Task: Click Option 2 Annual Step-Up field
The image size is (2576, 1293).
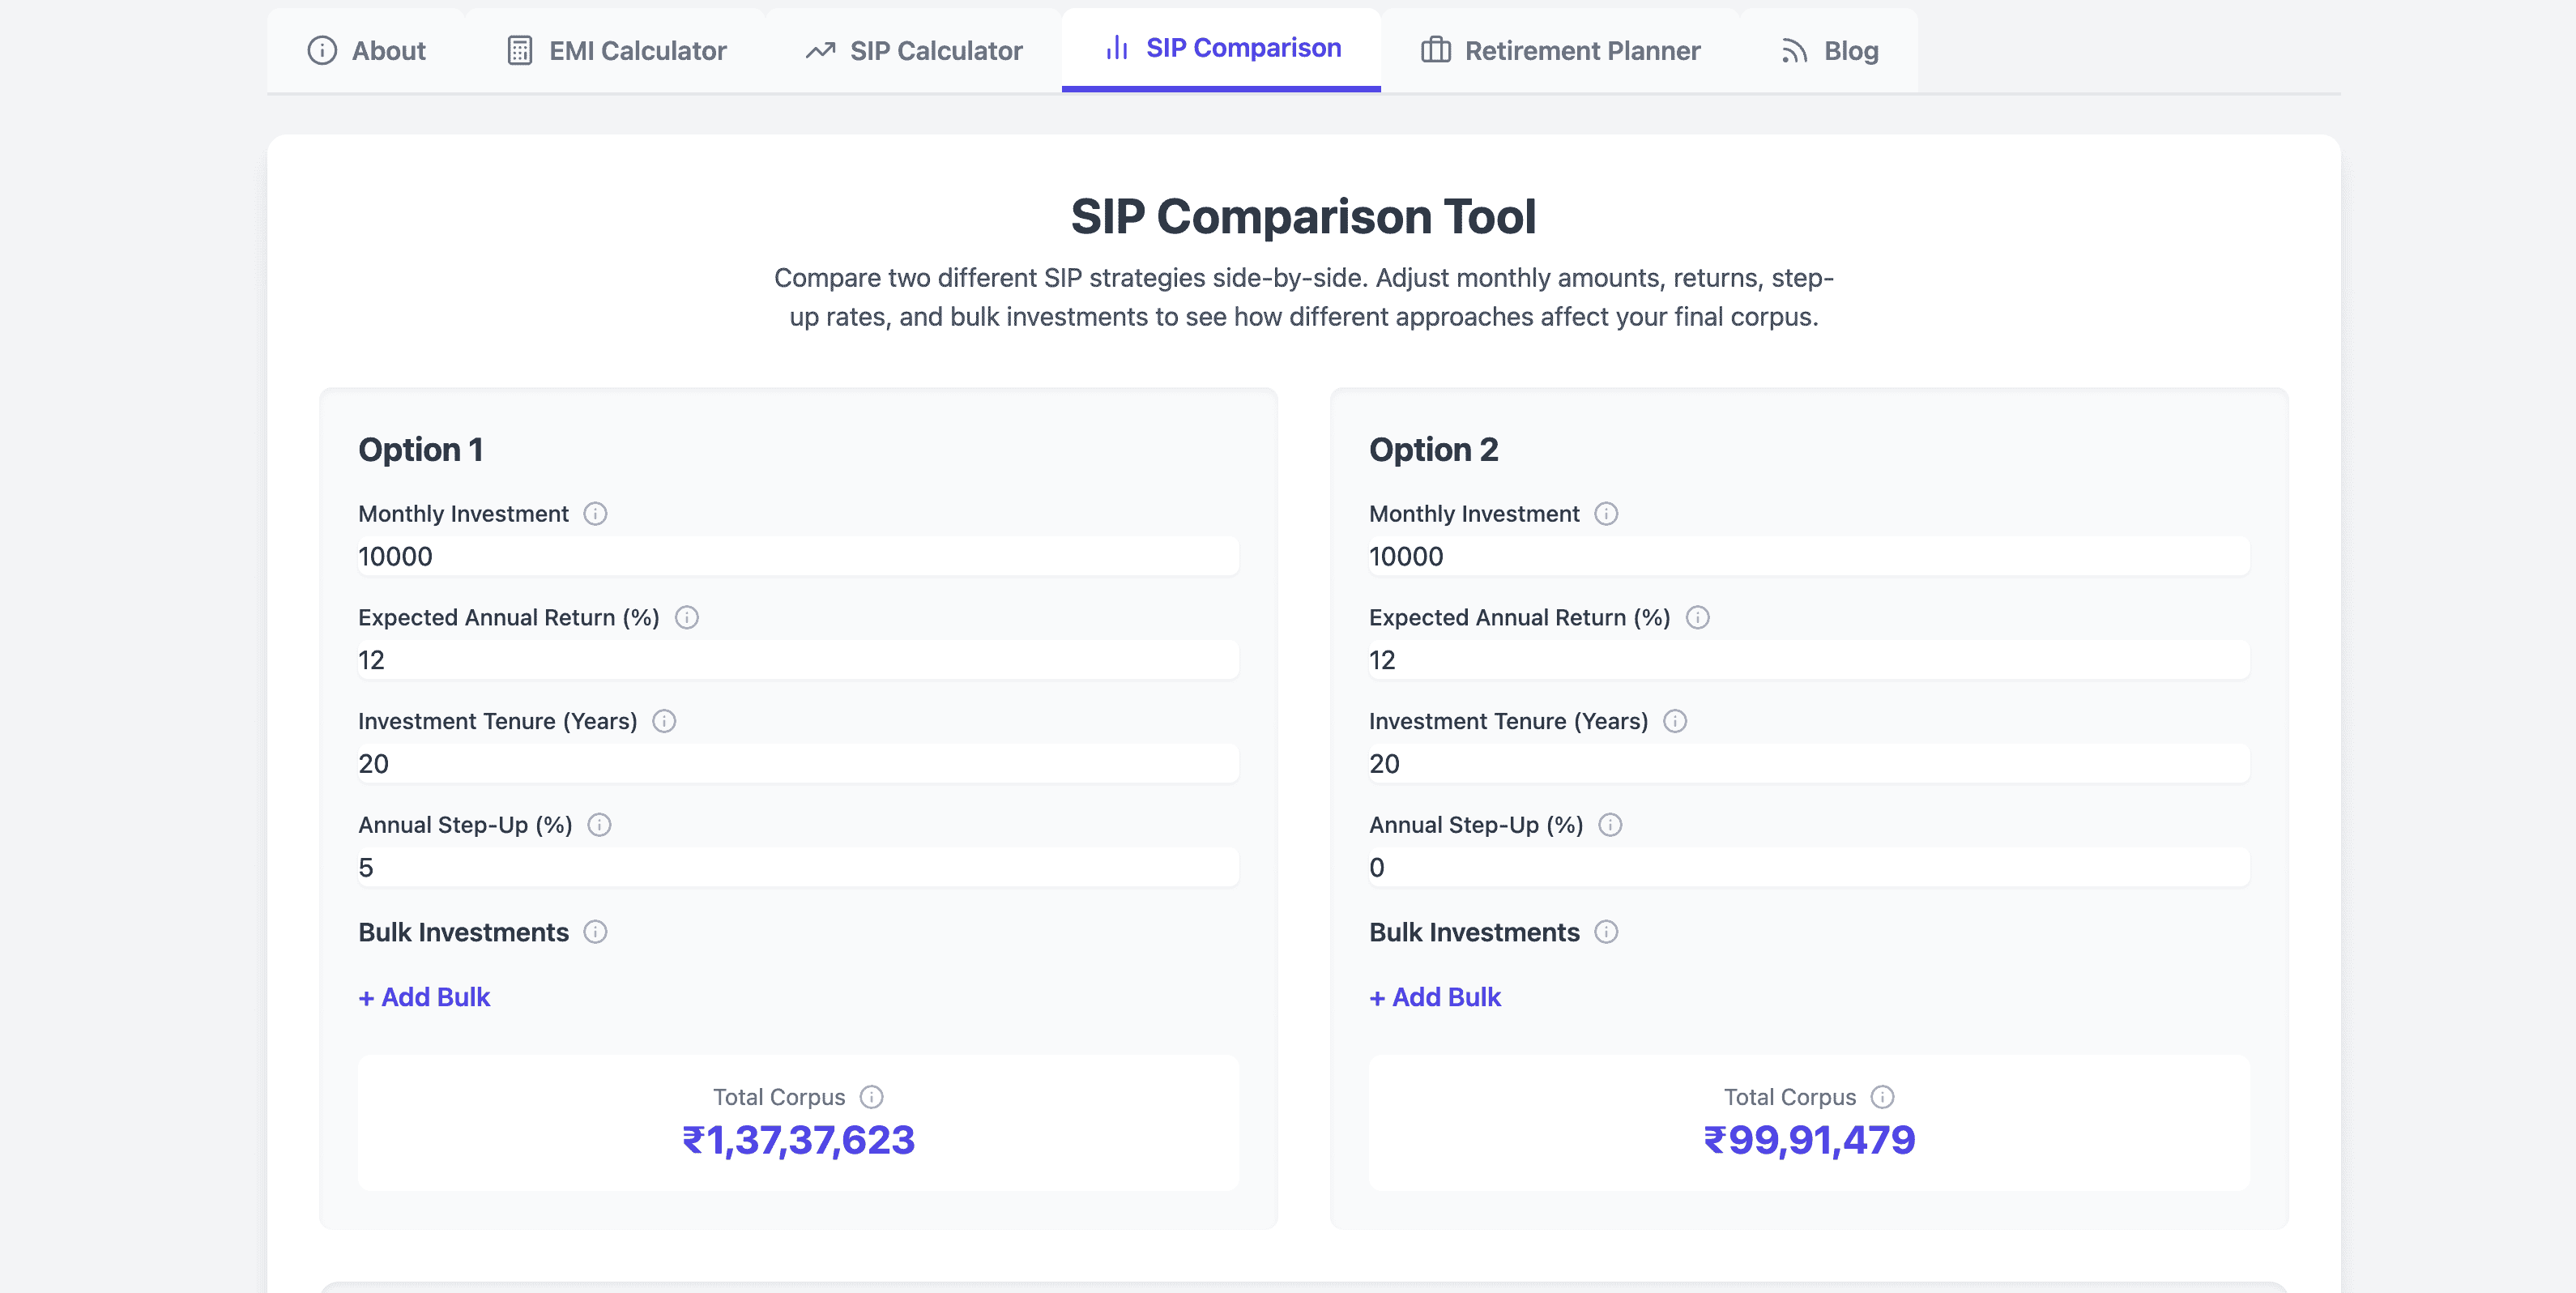Action: point(1809,868)
